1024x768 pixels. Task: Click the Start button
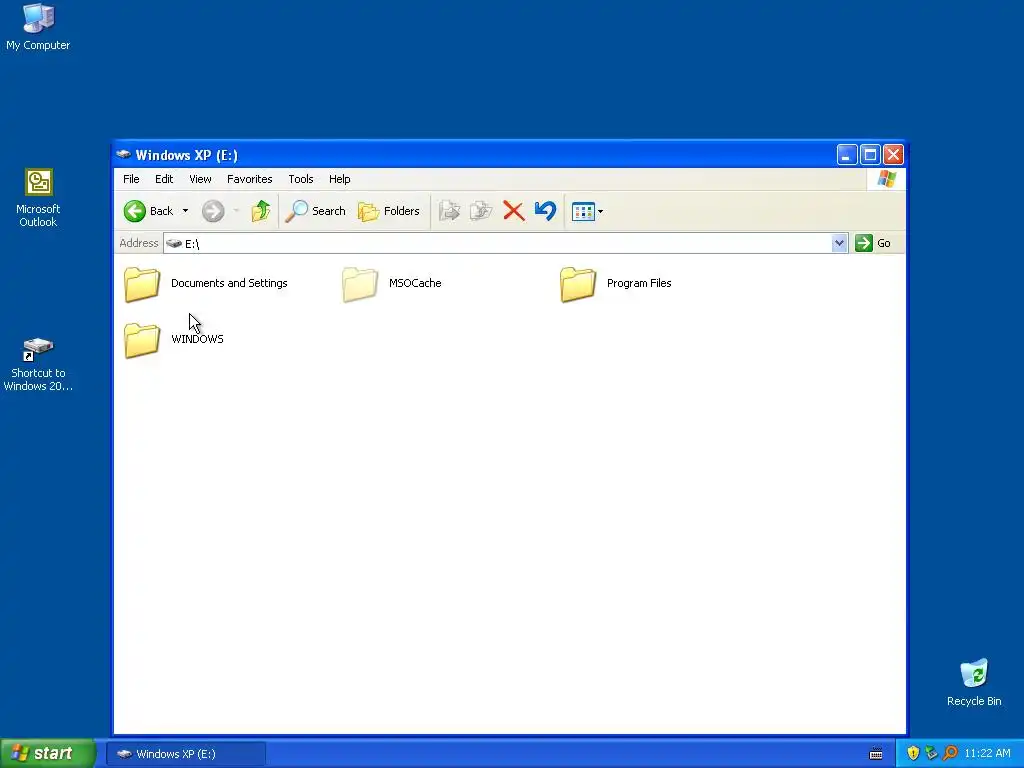[48, 753]
